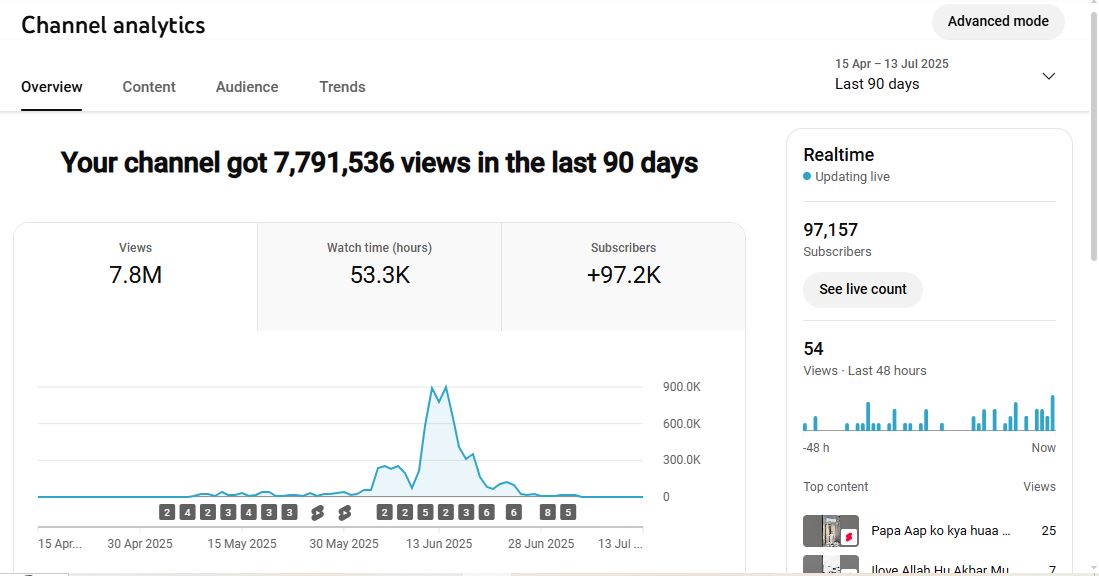
Task: Click the 13 Jun 2025 axis date
Action: point(439,544)
